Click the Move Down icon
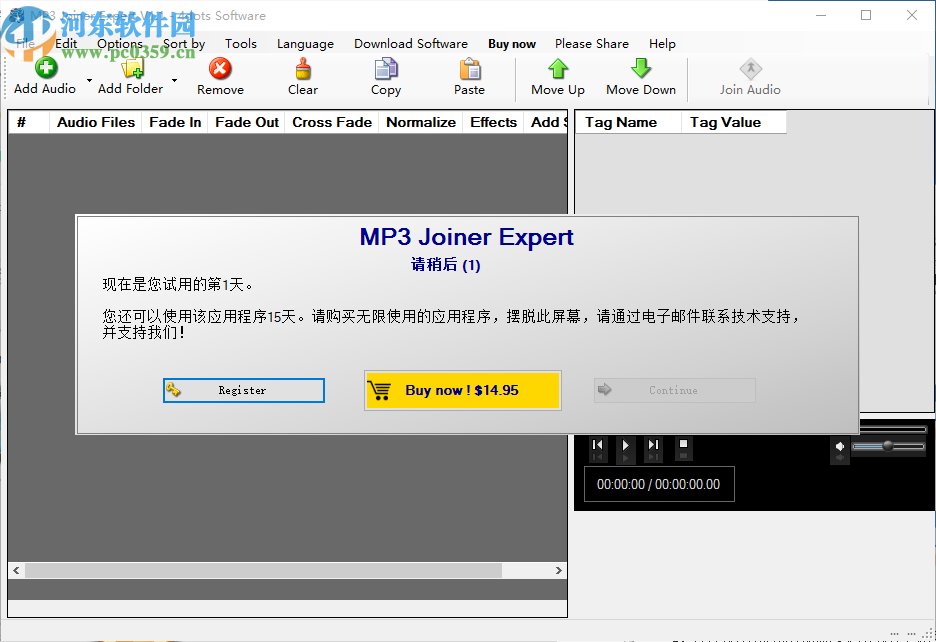This screenshot has height=642, width=936. [x=640, y=70]
